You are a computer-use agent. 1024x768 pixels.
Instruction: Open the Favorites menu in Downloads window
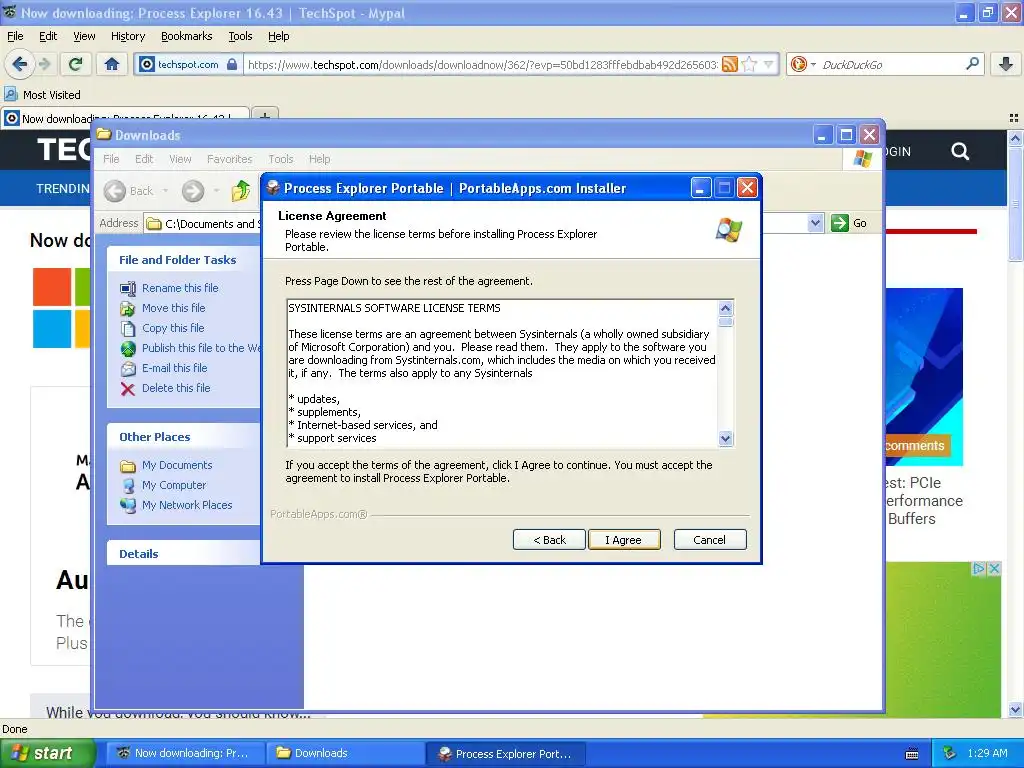coord(229,159)
